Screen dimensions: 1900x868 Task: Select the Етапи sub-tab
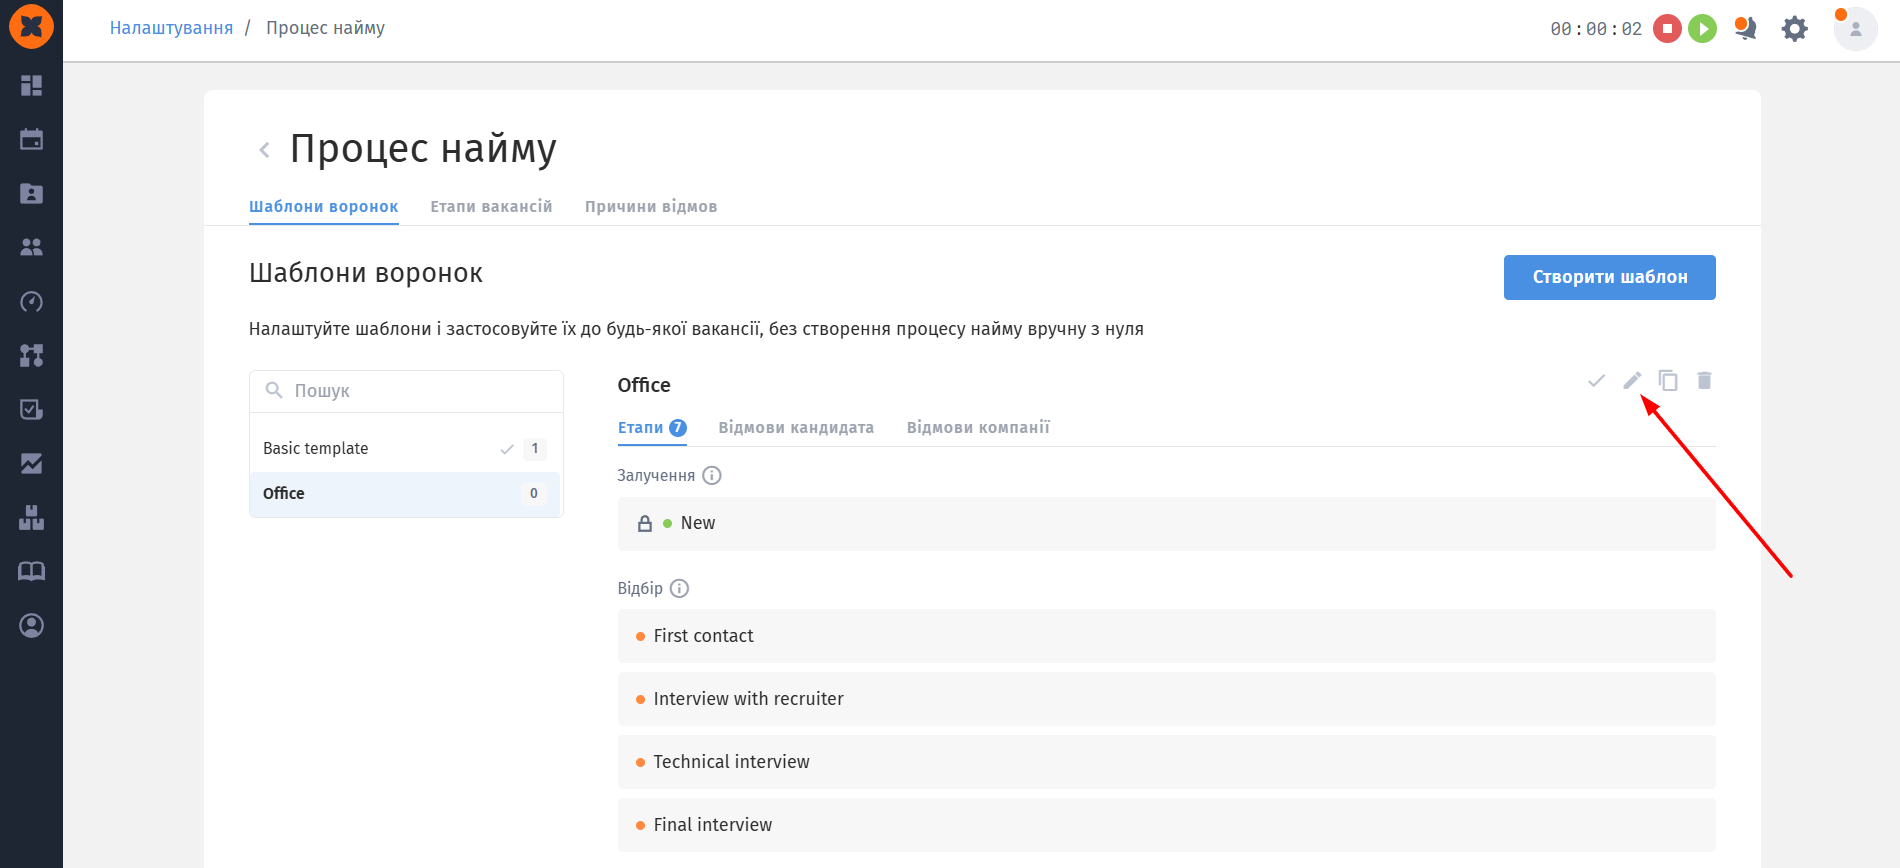click(x=652, y=428)
